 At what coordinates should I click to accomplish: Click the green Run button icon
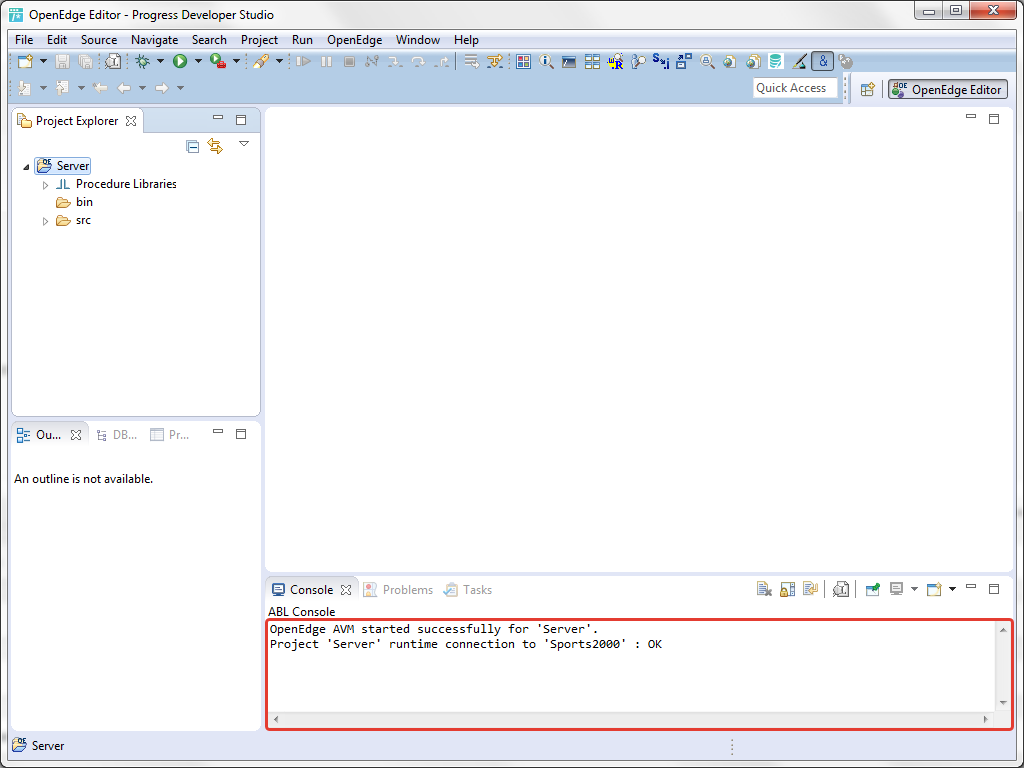point(180,61)
